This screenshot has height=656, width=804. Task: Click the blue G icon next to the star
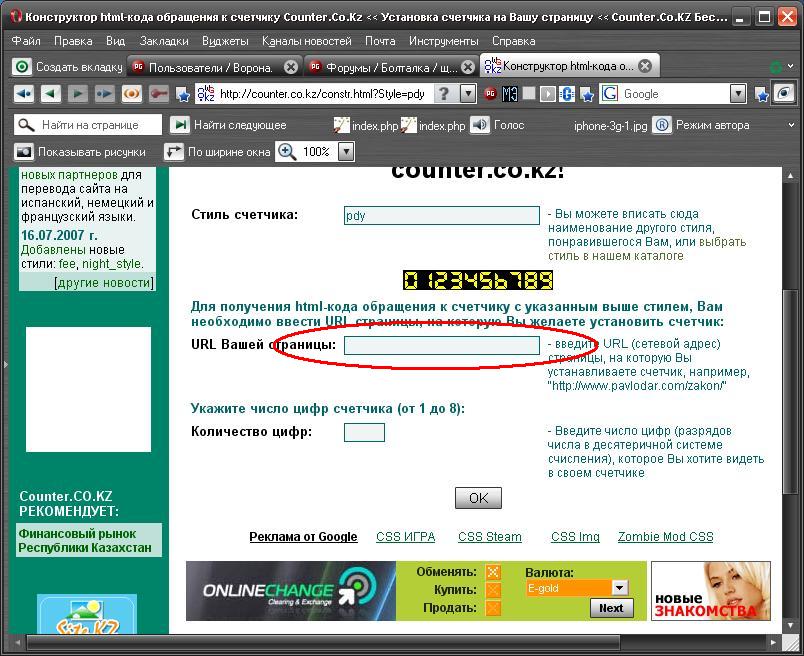click(x=567, y=94)
